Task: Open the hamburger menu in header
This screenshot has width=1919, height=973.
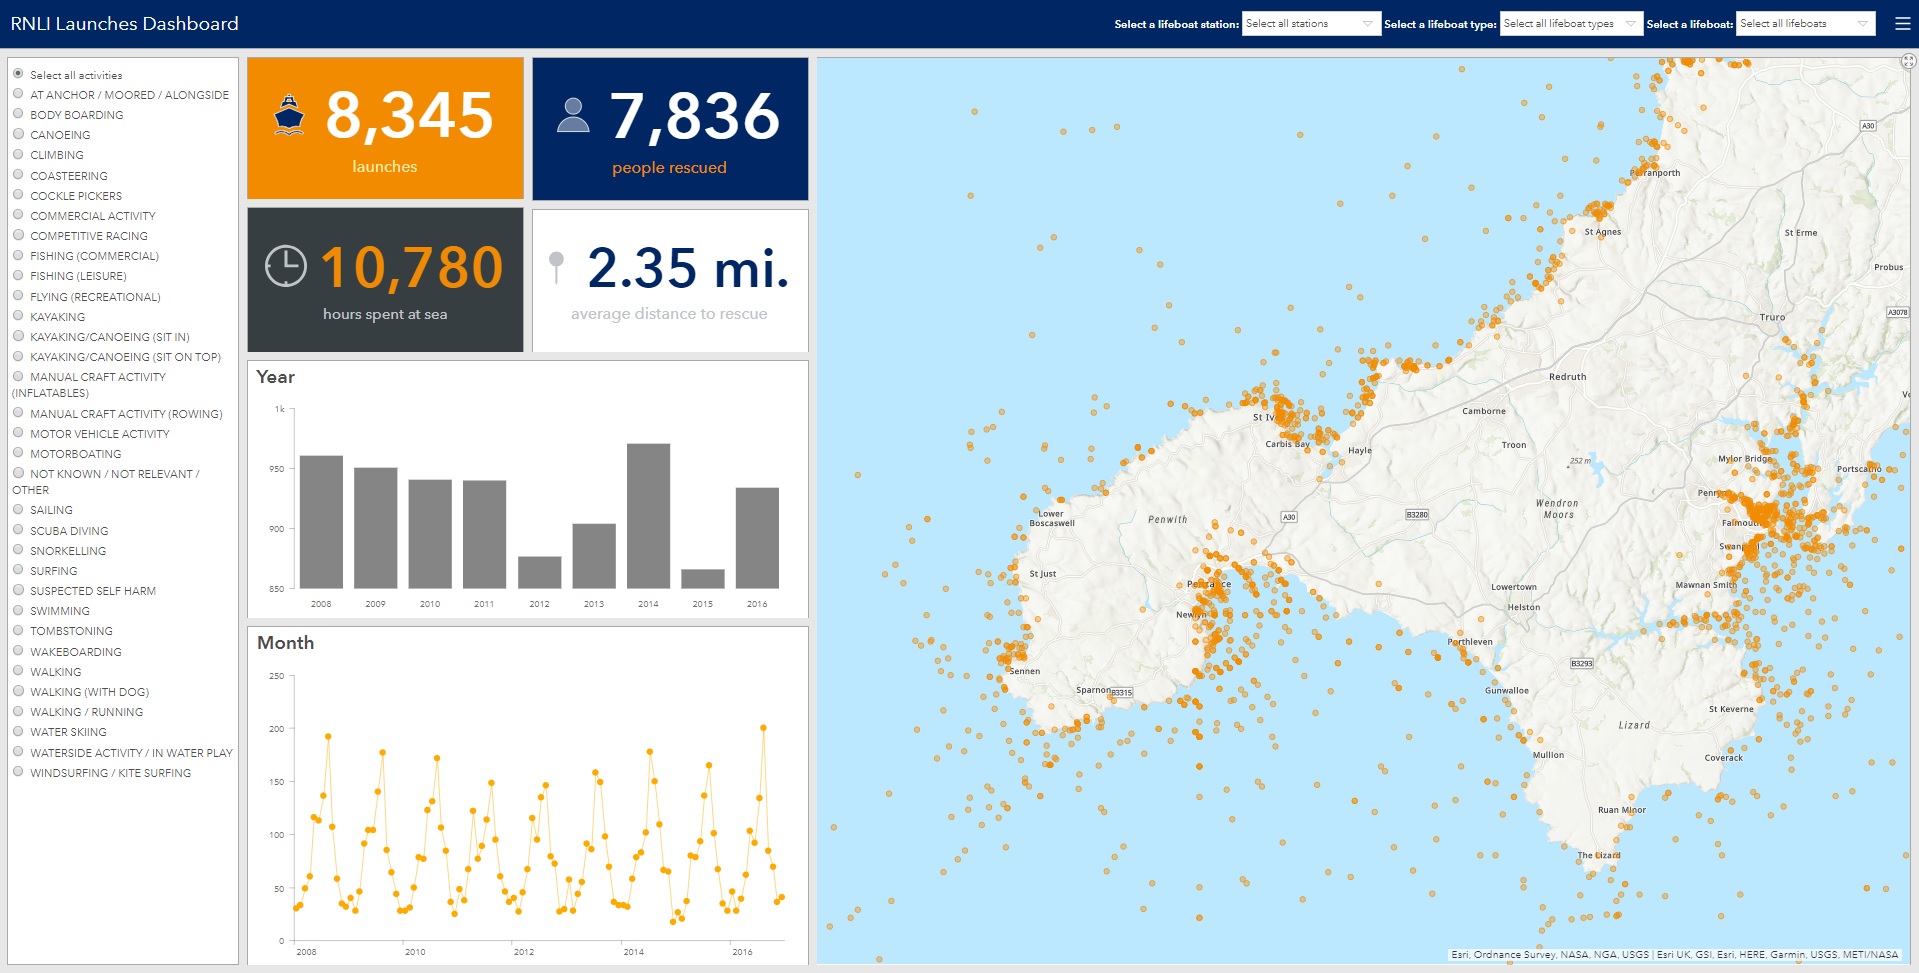Action: click(x=1902, y=23)
